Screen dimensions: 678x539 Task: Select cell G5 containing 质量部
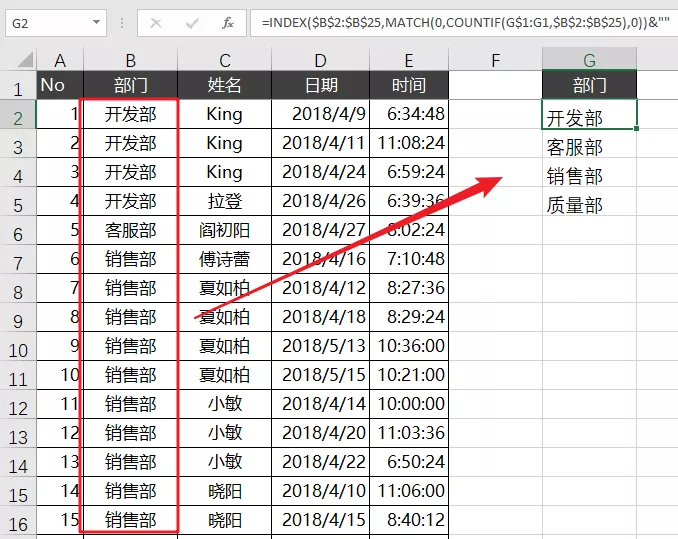589,201
